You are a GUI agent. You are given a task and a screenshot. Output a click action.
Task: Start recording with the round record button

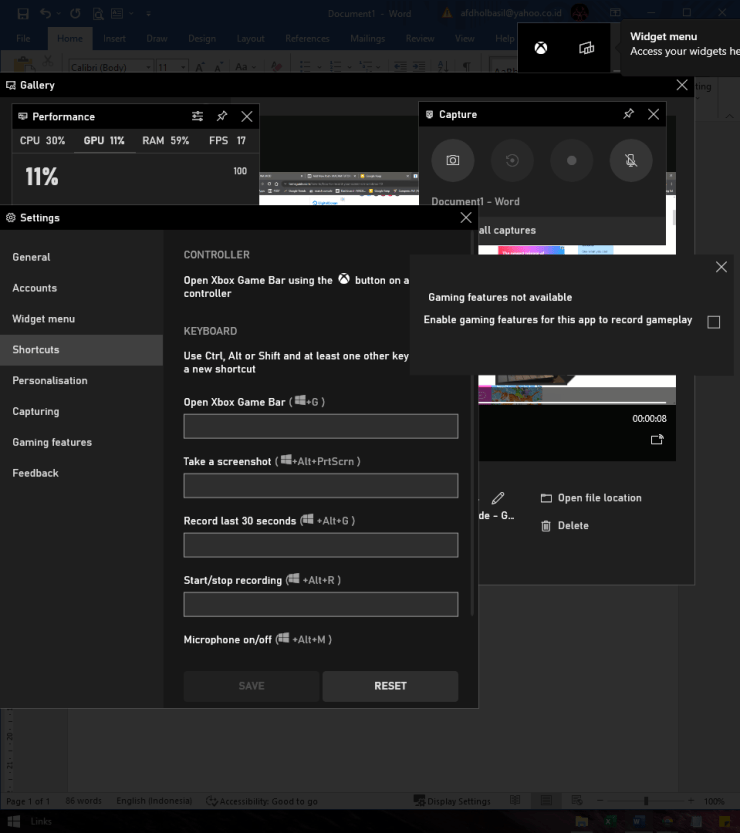coord(572,160)
